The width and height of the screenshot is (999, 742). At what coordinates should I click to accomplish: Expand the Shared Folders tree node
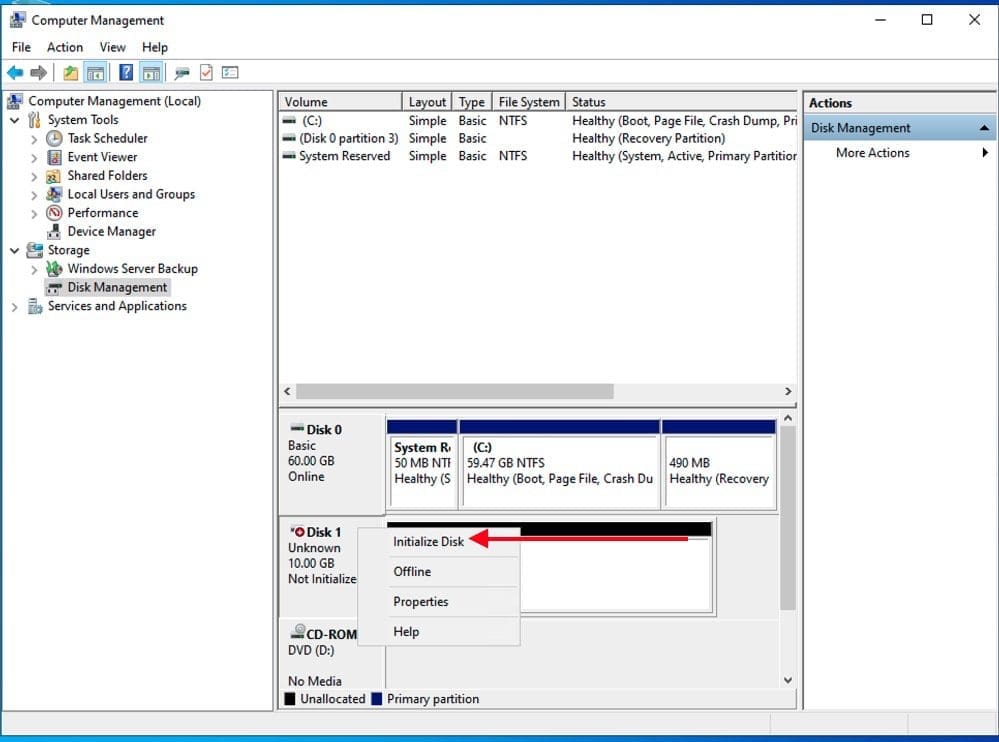click(x=34, y=176)
